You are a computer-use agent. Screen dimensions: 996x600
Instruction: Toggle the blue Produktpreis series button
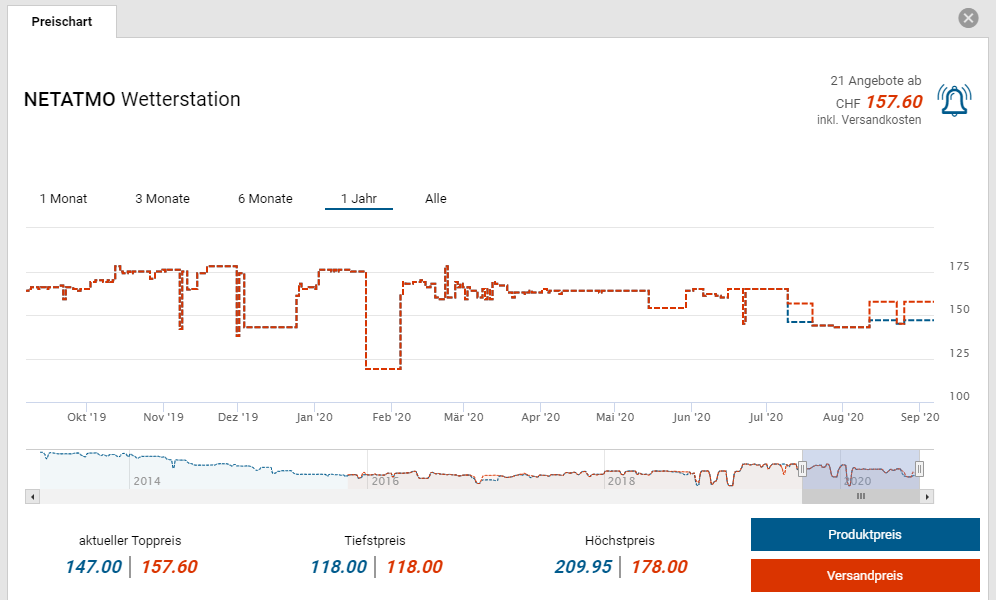coord(865,535)
